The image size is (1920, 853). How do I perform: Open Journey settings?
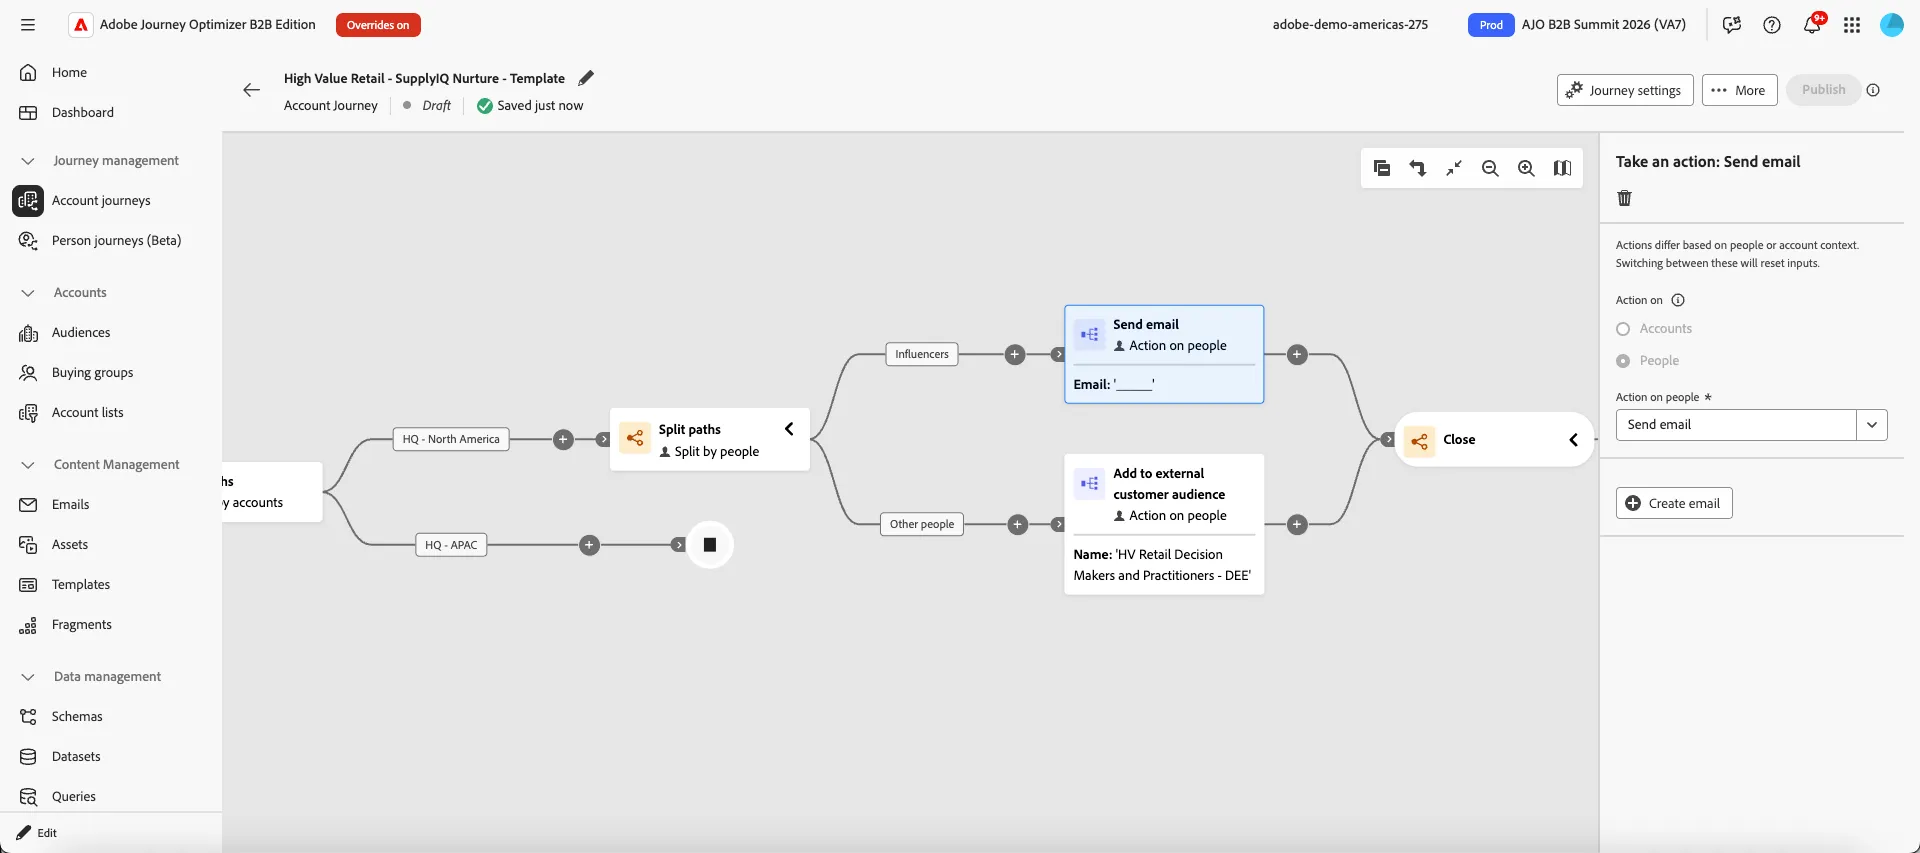click(1625, 90)
